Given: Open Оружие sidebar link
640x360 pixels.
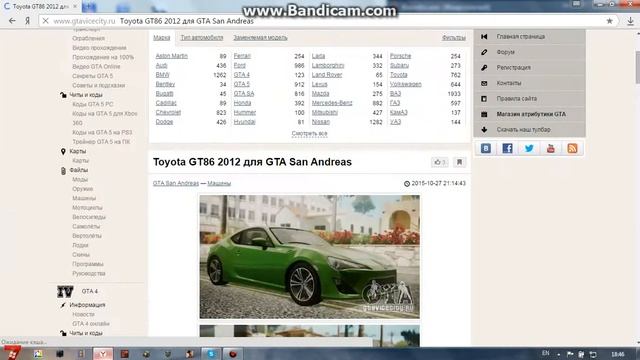Looking at the screenshot, I should coord(82,189).
